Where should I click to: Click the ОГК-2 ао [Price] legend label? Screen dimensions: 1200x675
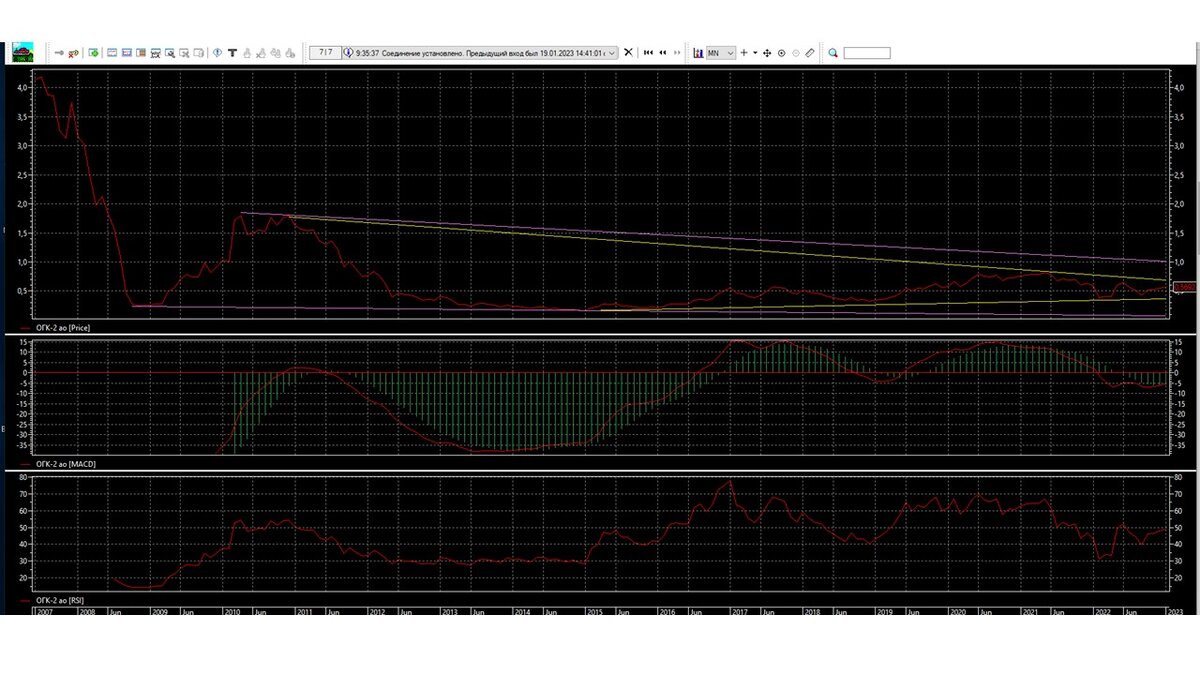64,327
